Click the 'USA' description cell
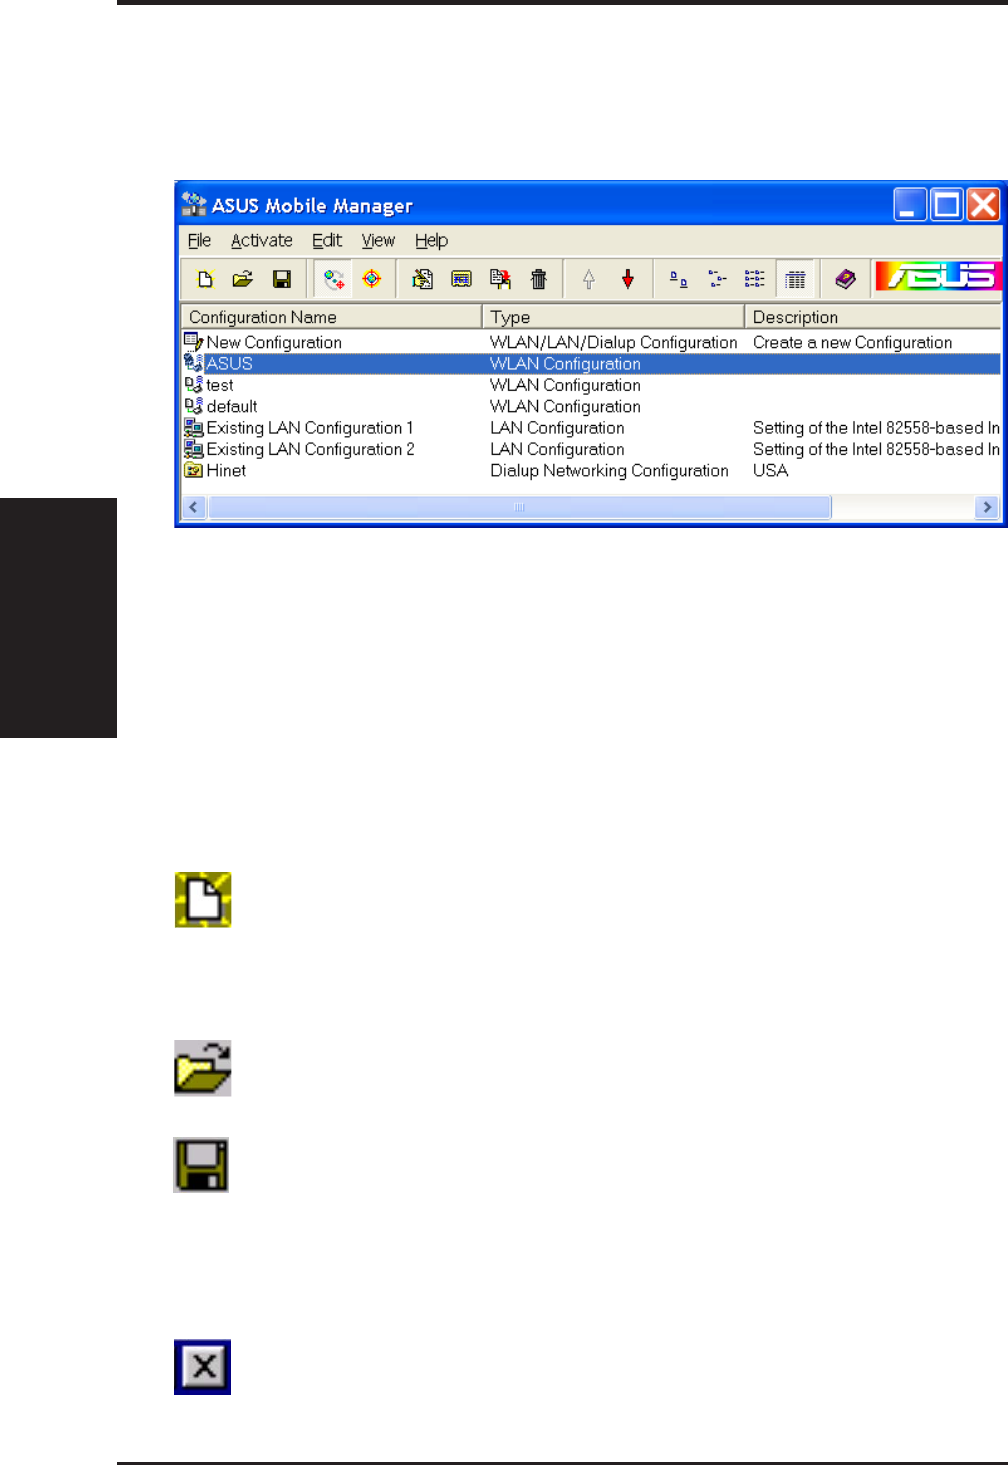The height and width of the screenshot is (1465, 1008). coord(770,470)
